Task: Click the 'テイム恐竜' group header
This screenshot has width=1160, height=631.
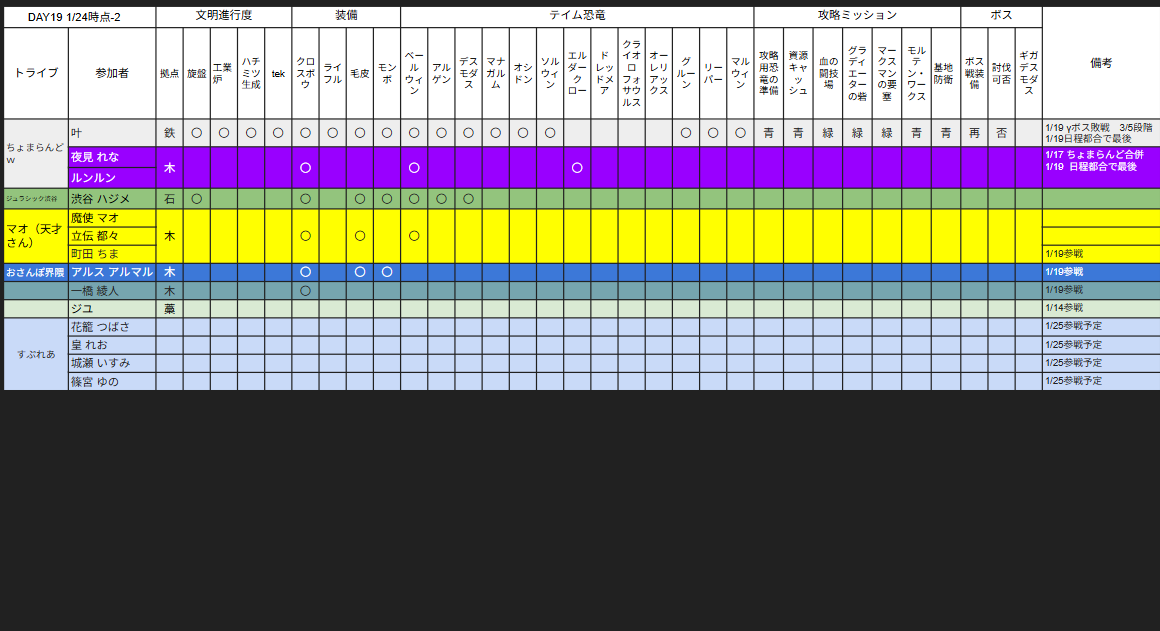Action: [577, 17]
